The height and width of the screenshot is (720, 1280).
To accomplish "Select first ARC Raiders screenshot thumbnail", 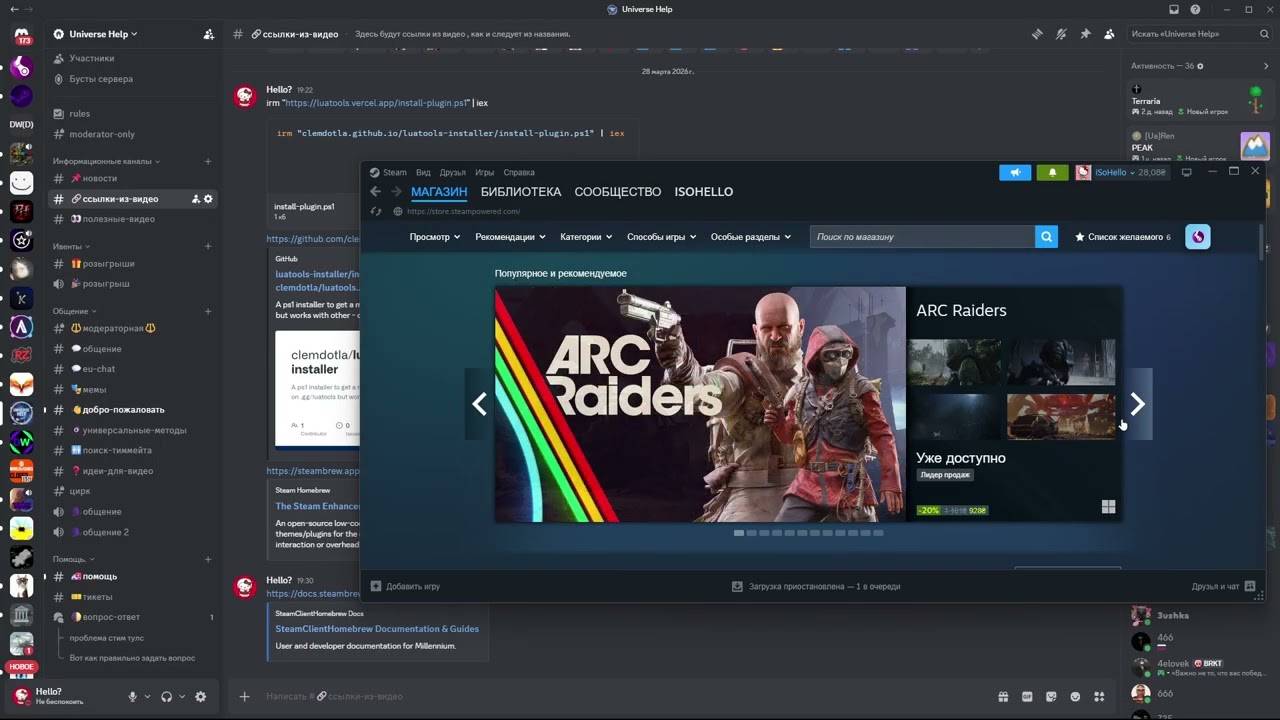I will [x=955, y=362].
